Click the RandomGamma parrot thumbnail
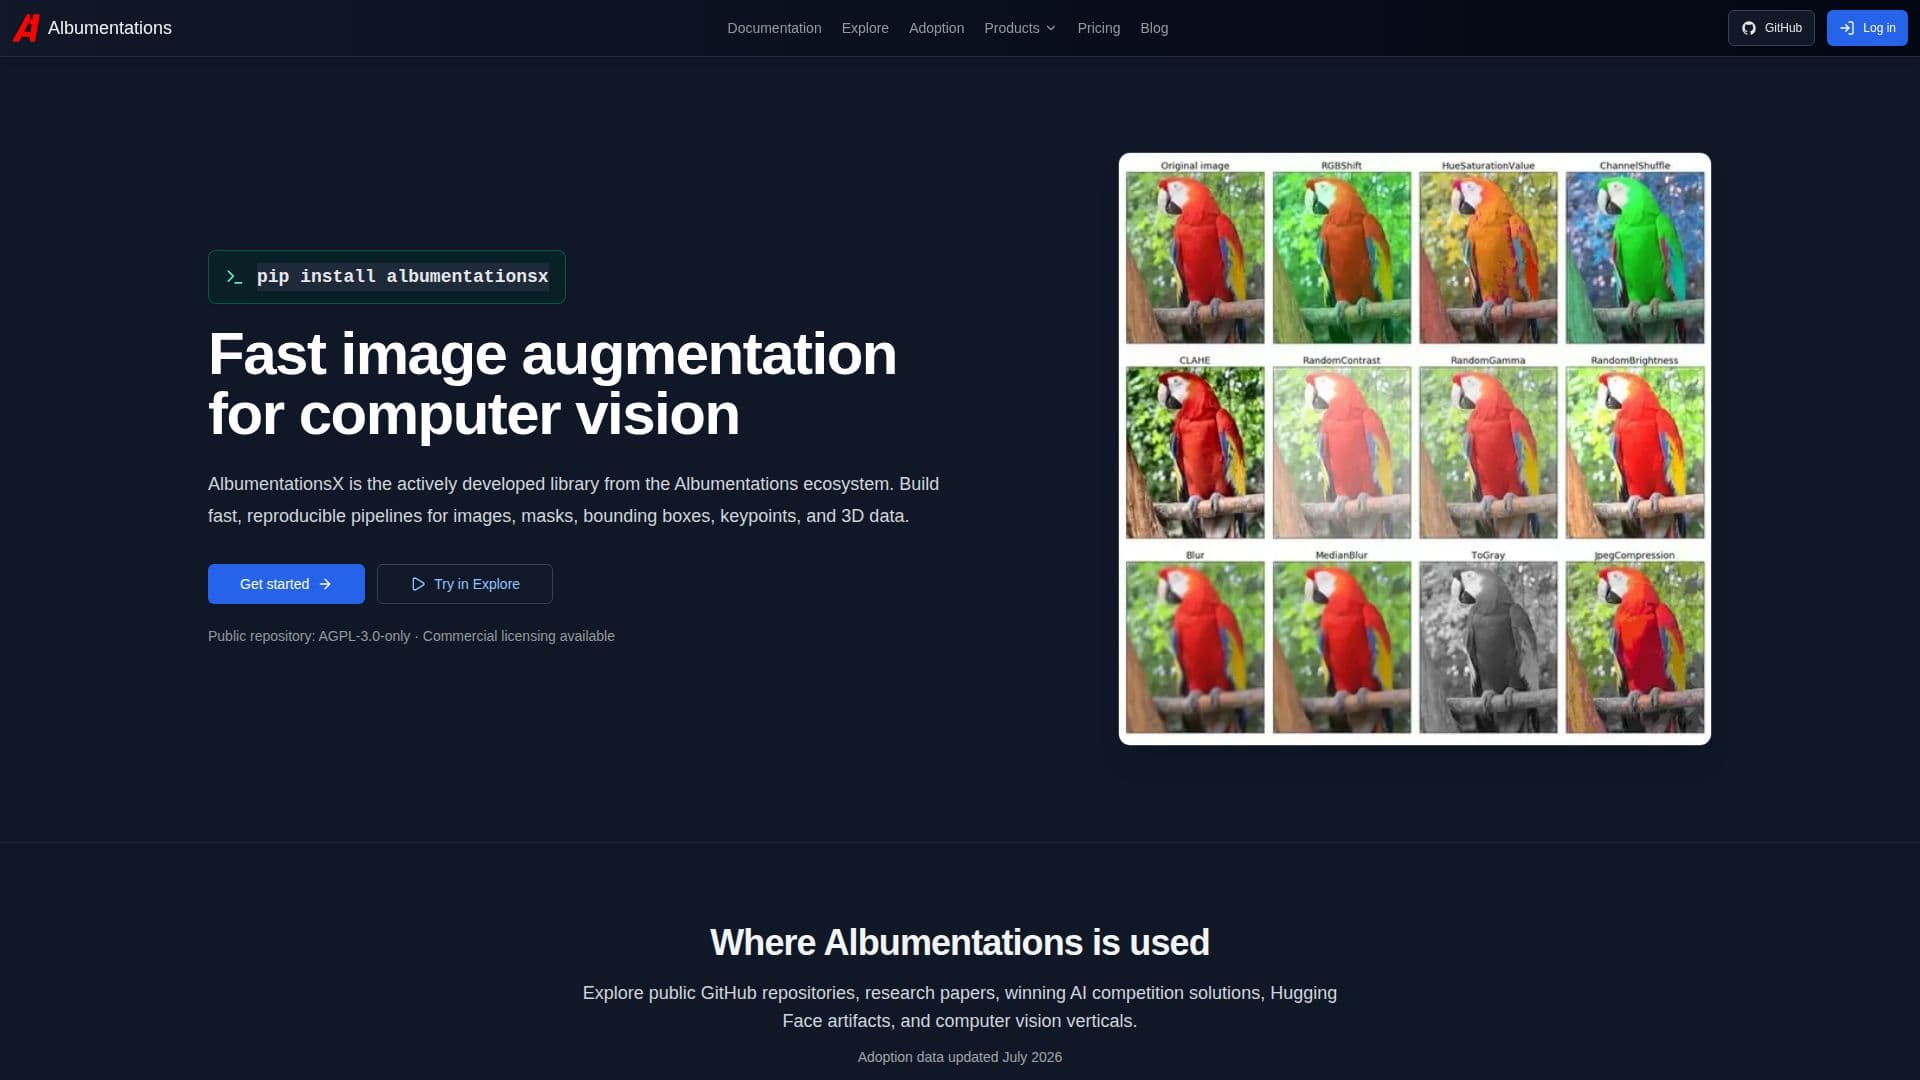Screen dimensions: 1920x1080 point(1488,453)
